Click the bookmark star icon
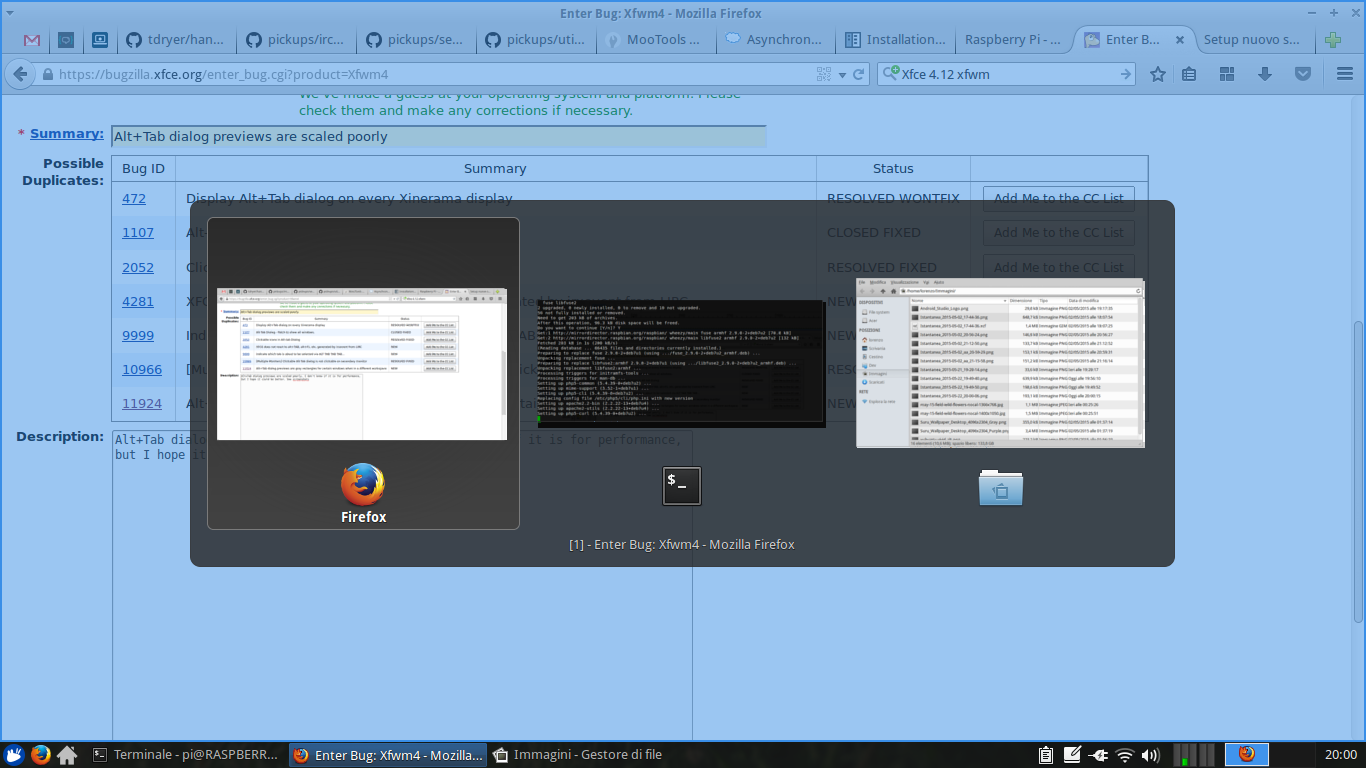Screen dimensions: 1366x768 [1158, 74]
